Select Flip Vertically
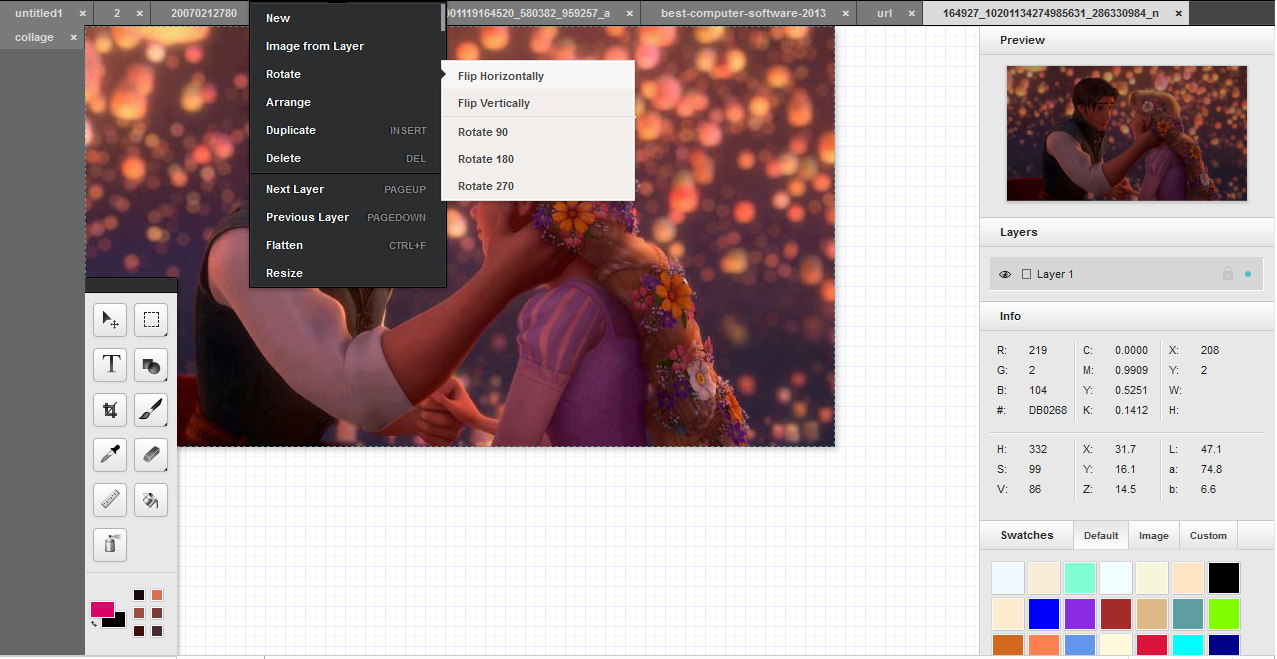This screenshot has width=1277, height=659. click(538, 103)
